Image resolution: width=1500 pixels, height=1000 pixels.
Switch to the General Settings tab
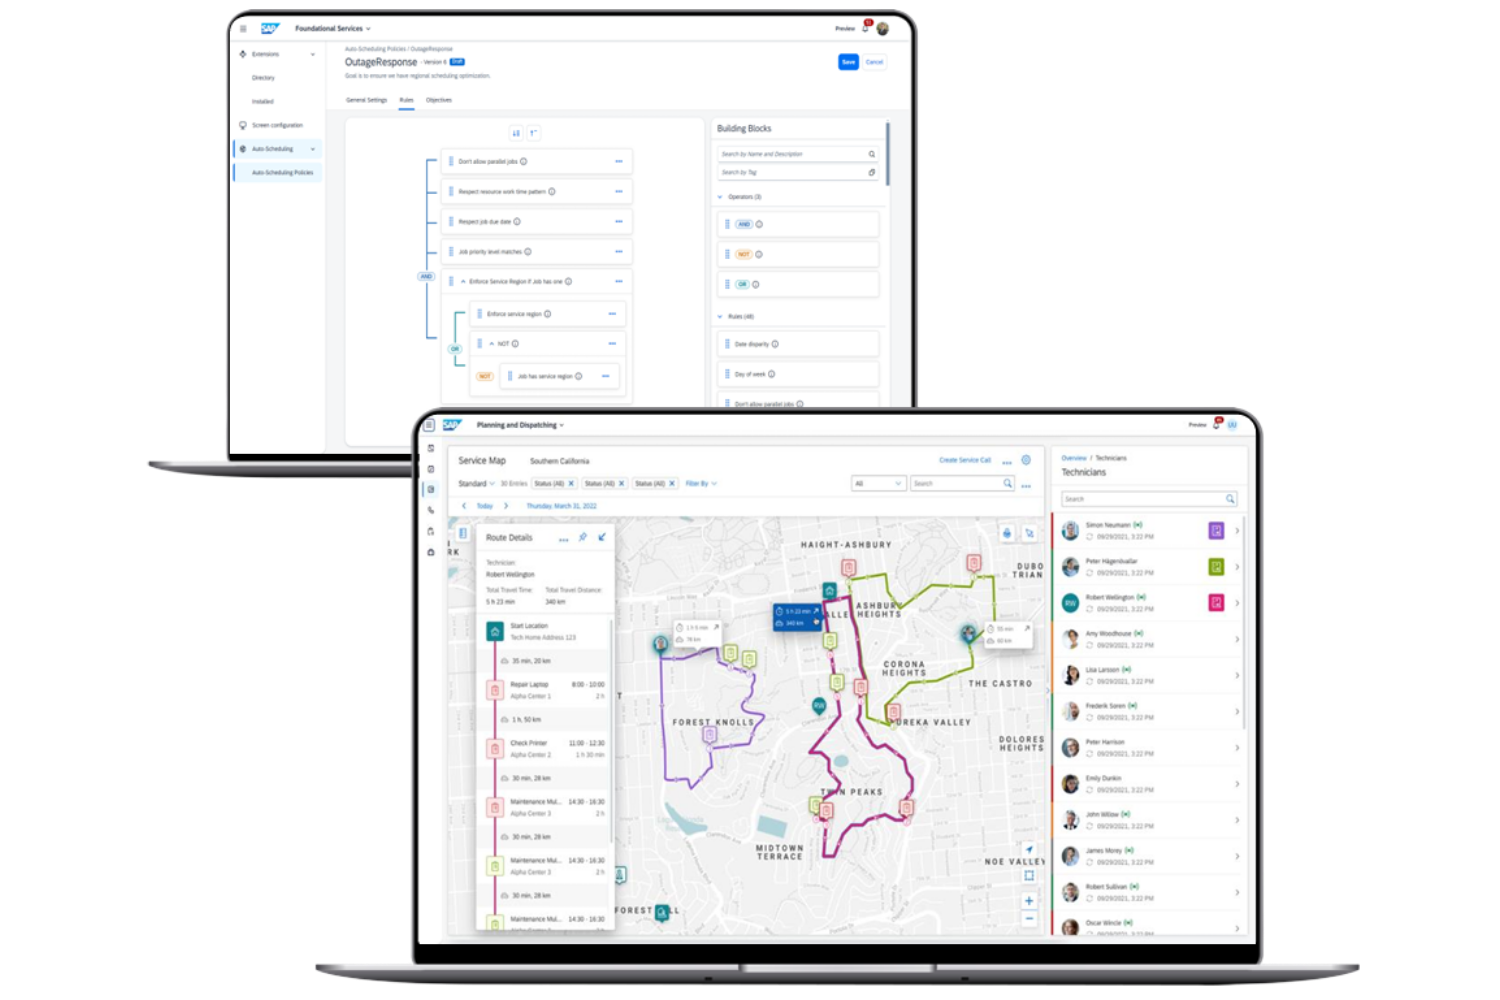pos(366,100)
